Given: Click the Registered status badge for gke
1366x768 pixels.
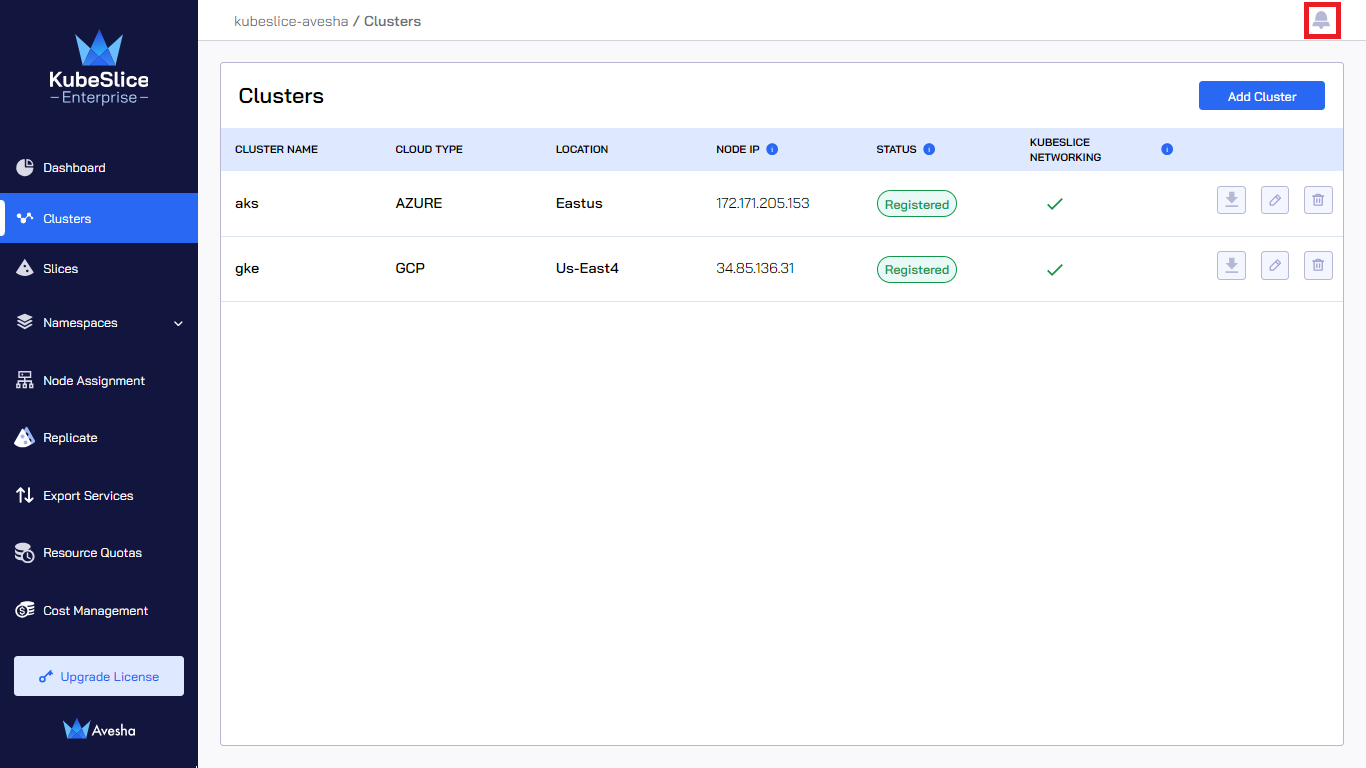Looking at the screenshot, I should (917, 269).
